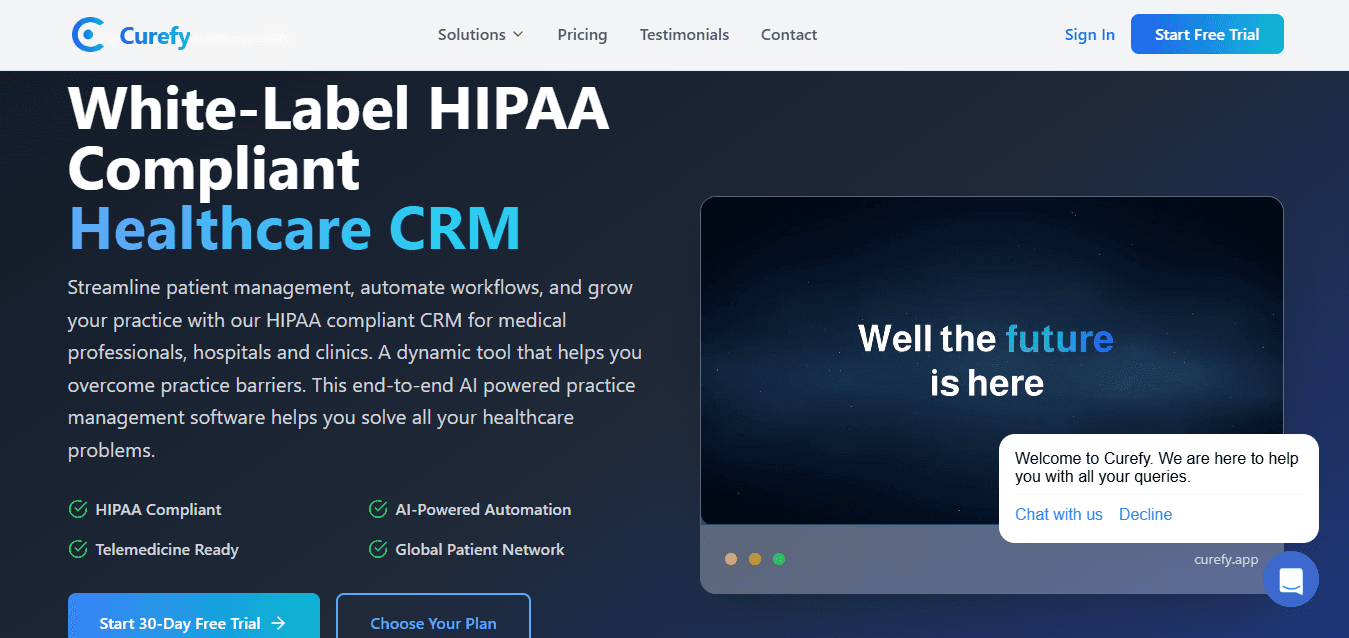
Task: Open the Pricing nav item
Action: click(582, 34)
